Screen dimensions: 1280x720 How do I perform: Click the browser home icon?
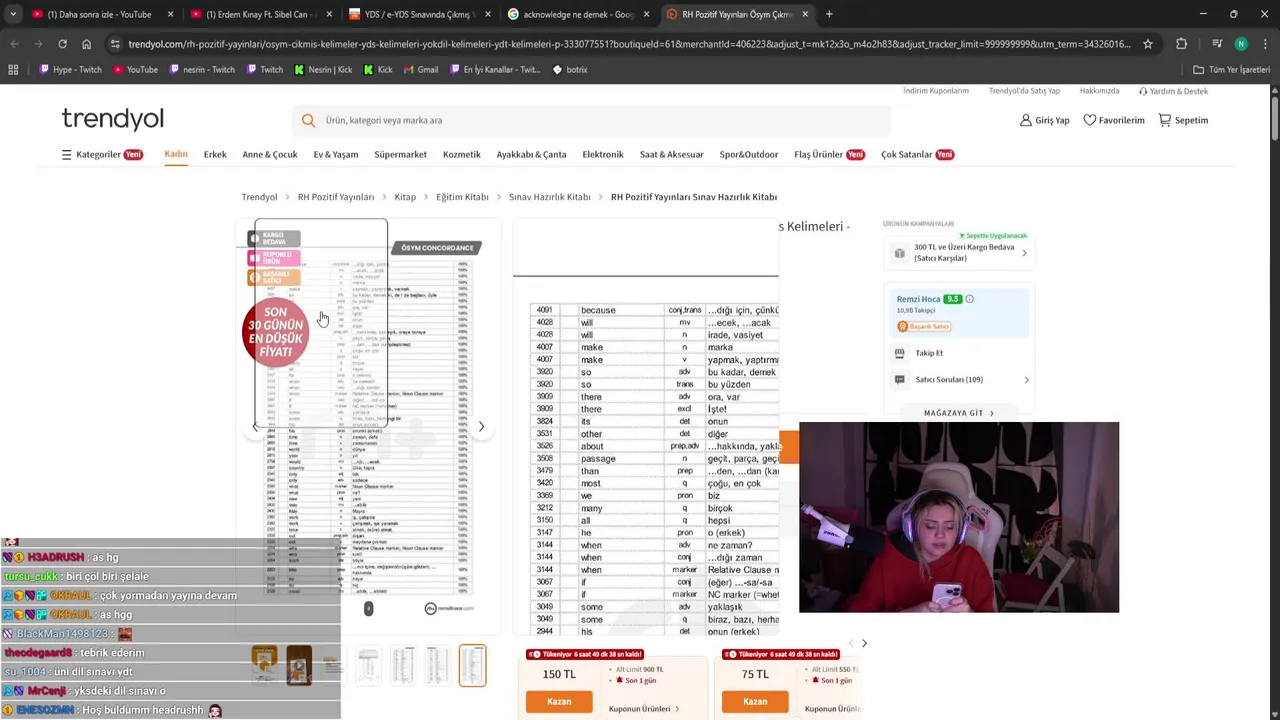[x=86, y=44]
